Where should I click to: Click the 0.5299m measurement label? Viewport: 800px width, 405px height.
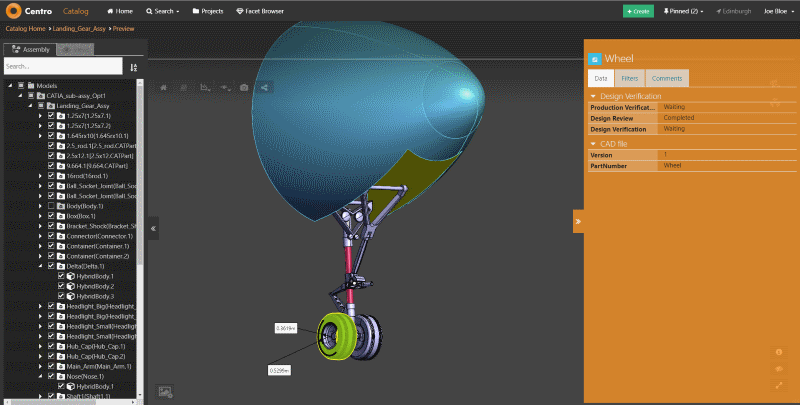[280, 370]
